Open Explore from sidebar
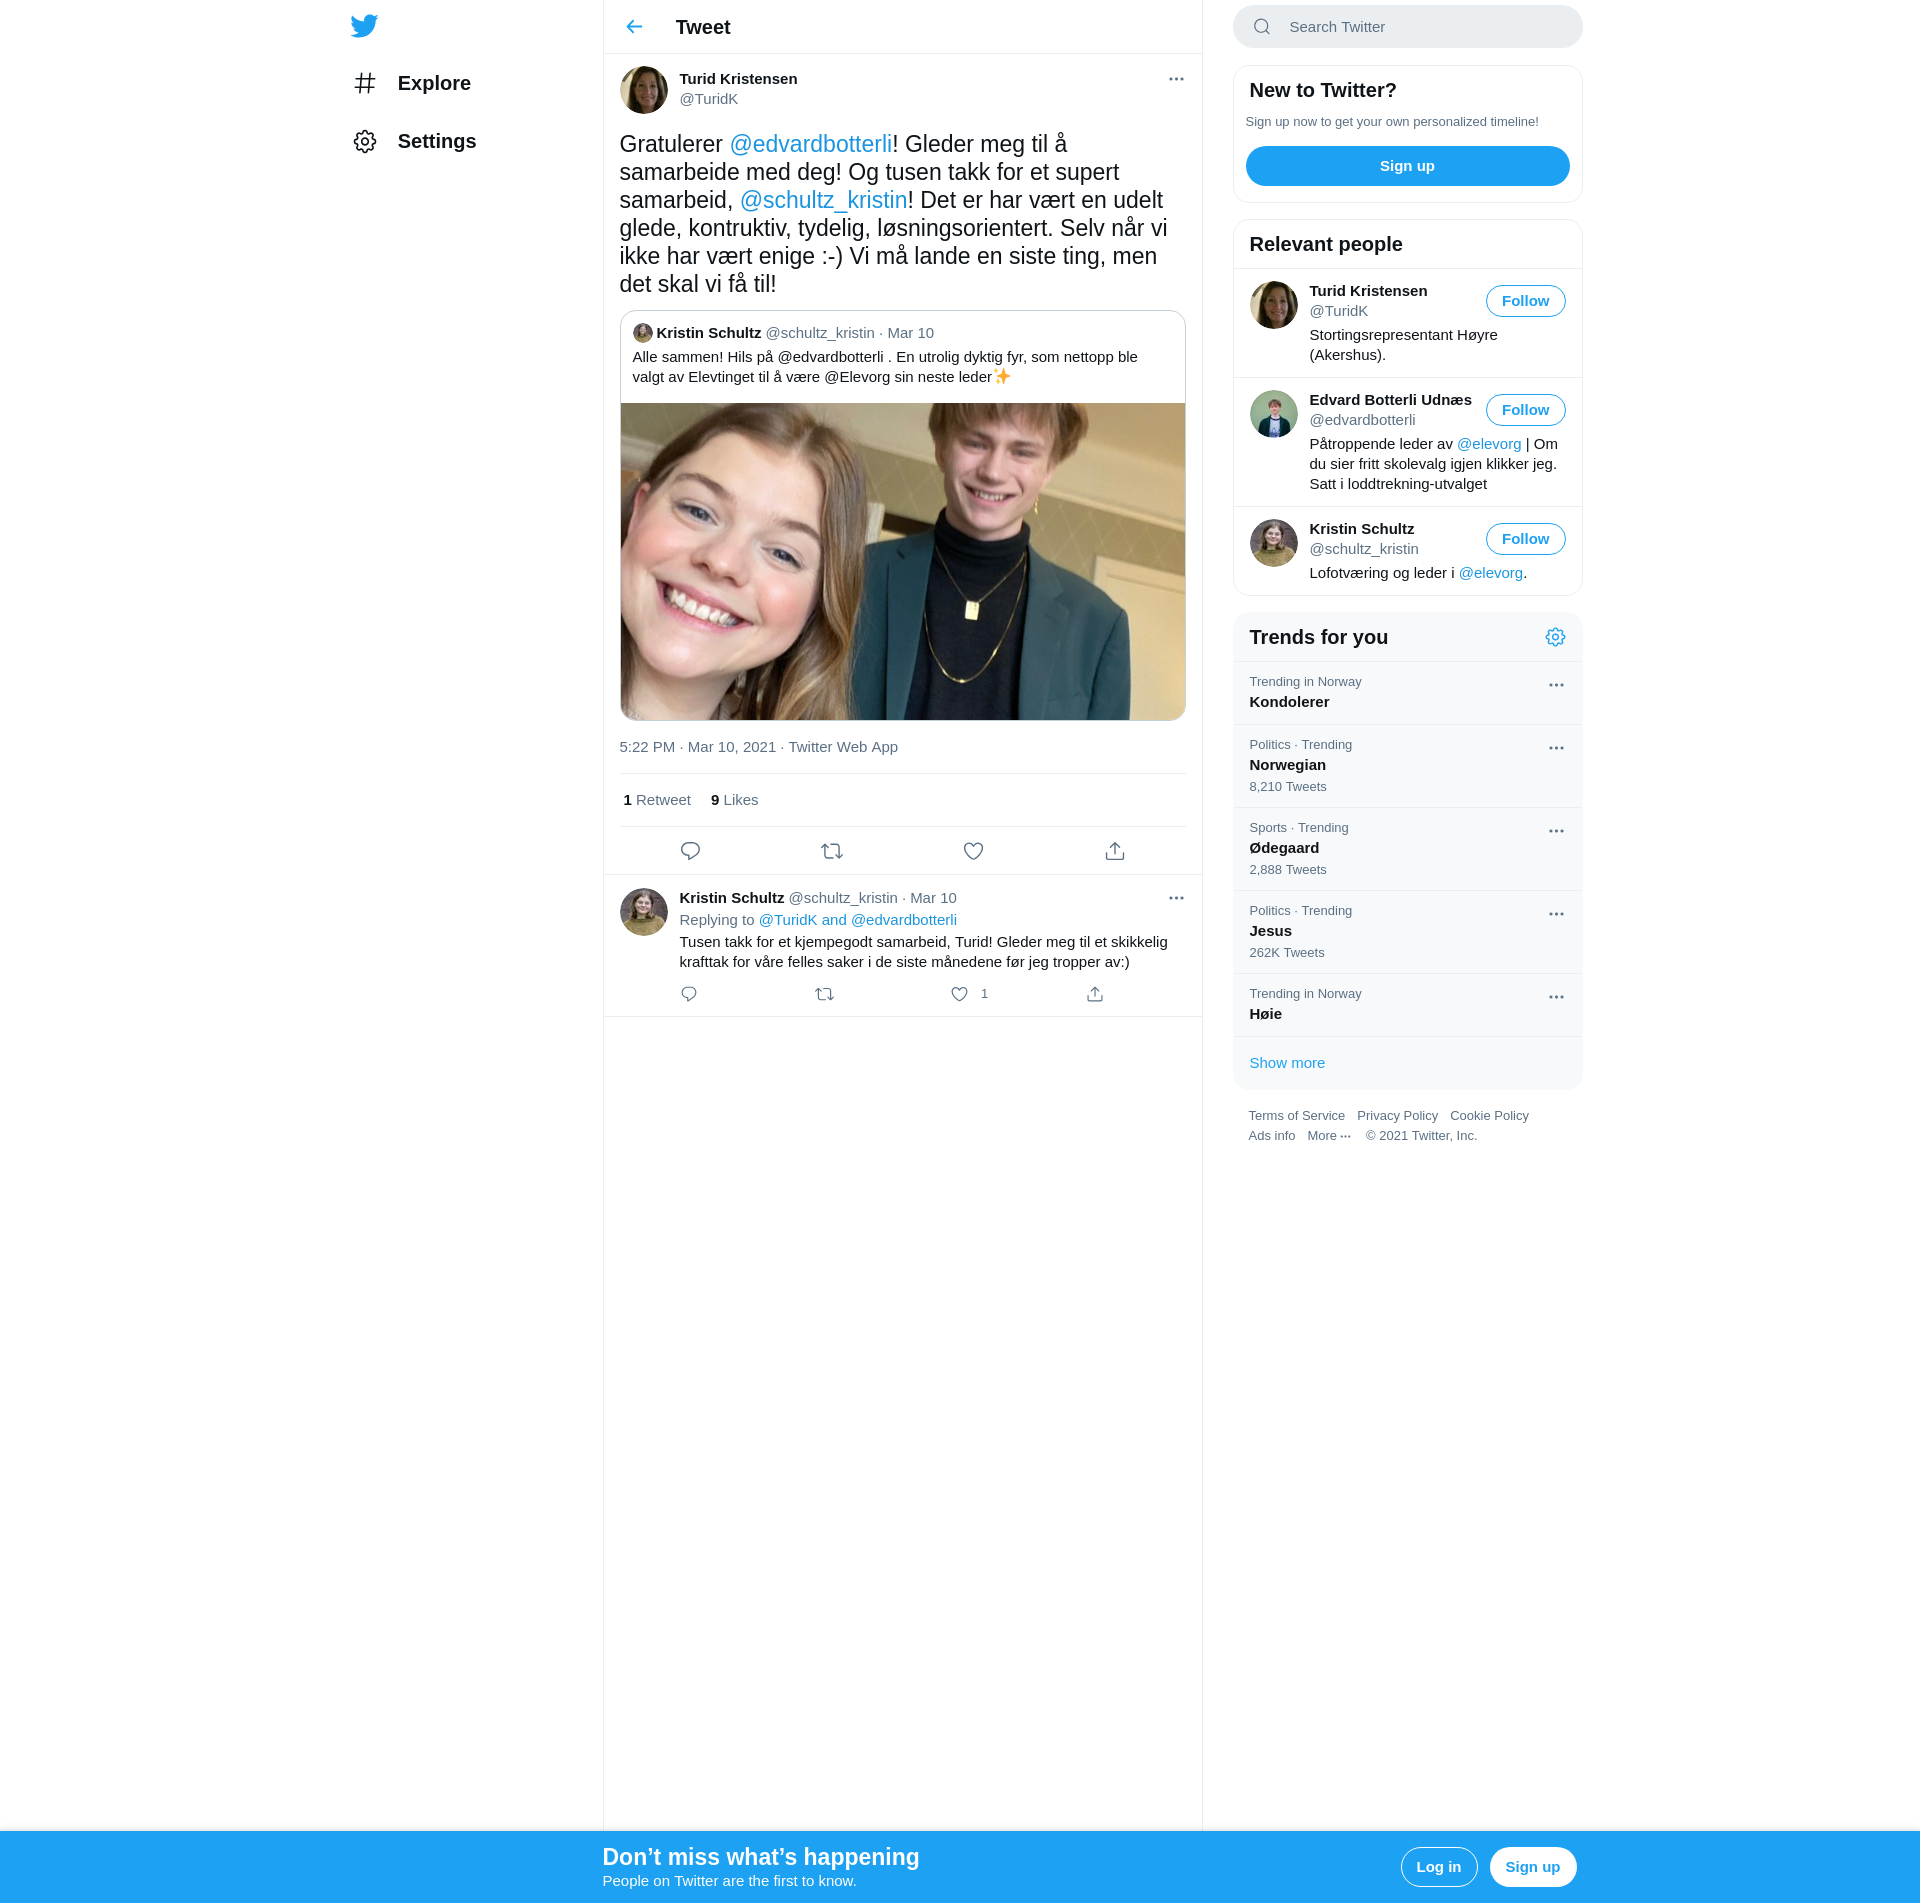1920x1903 pixels. [412, 83]
